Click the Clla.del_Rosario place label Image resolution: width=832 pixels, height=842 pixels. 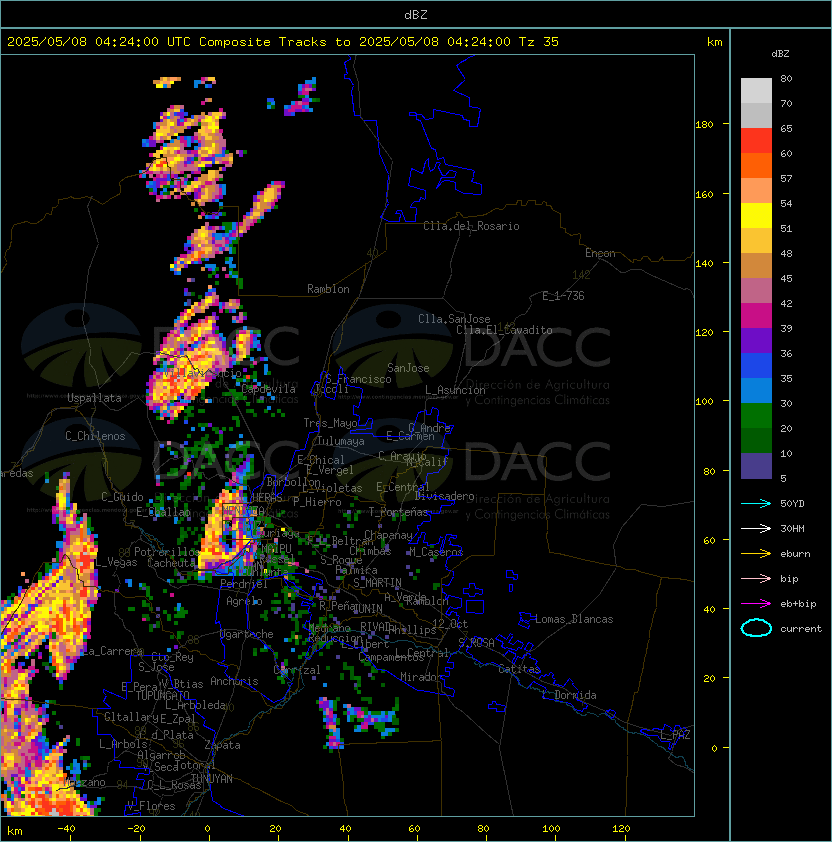(x=471, y=226)
